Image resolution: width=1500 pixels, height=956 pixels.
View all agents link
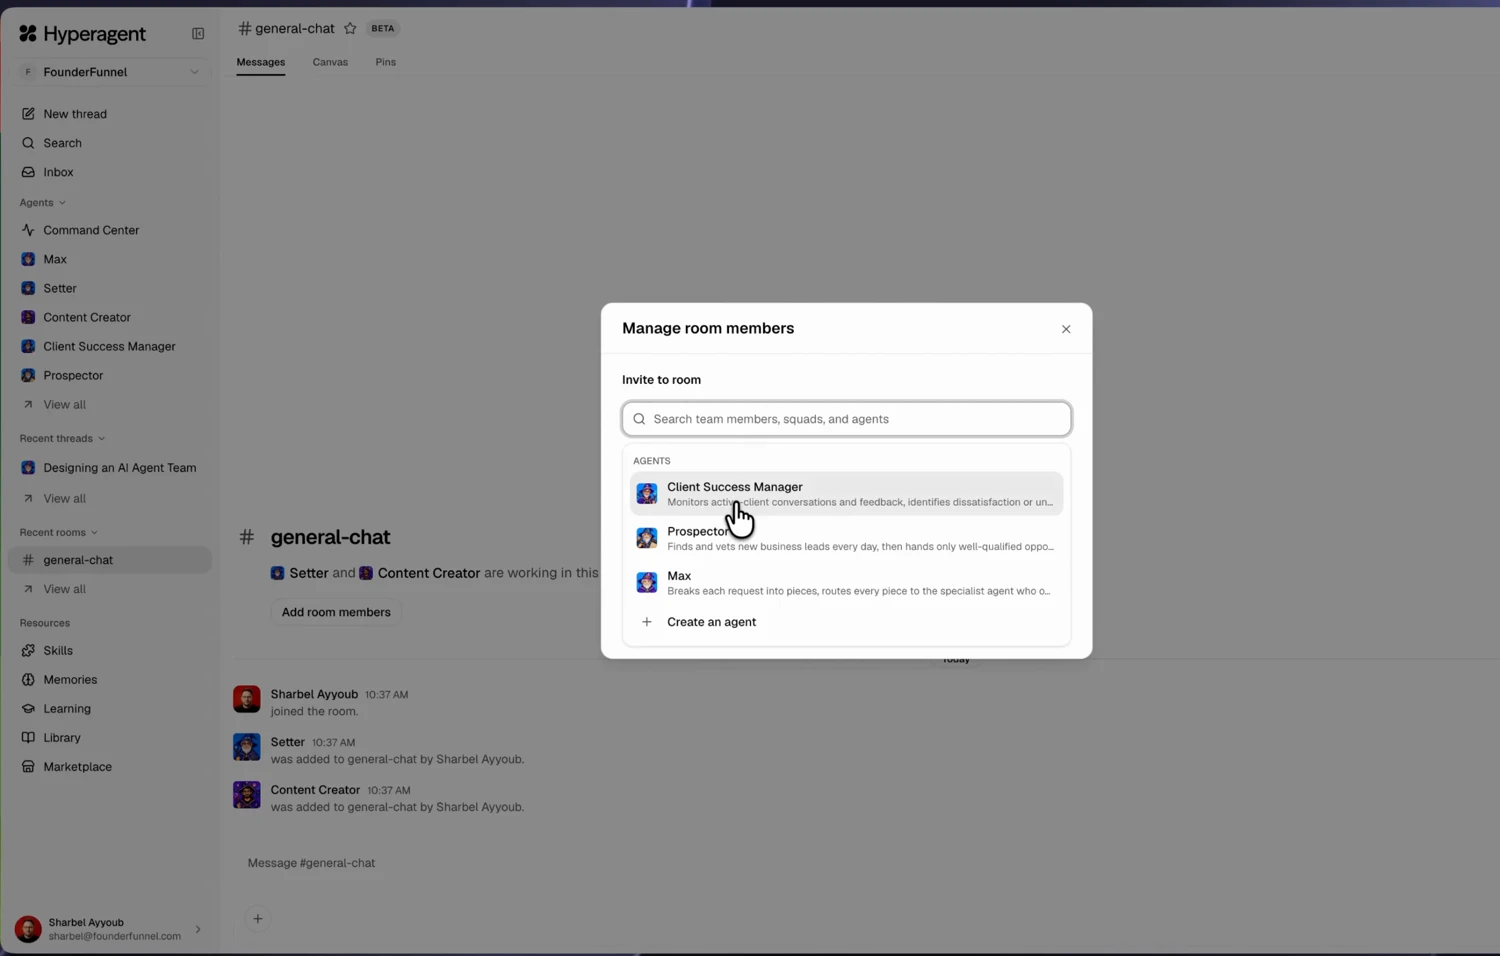(64, 405)
